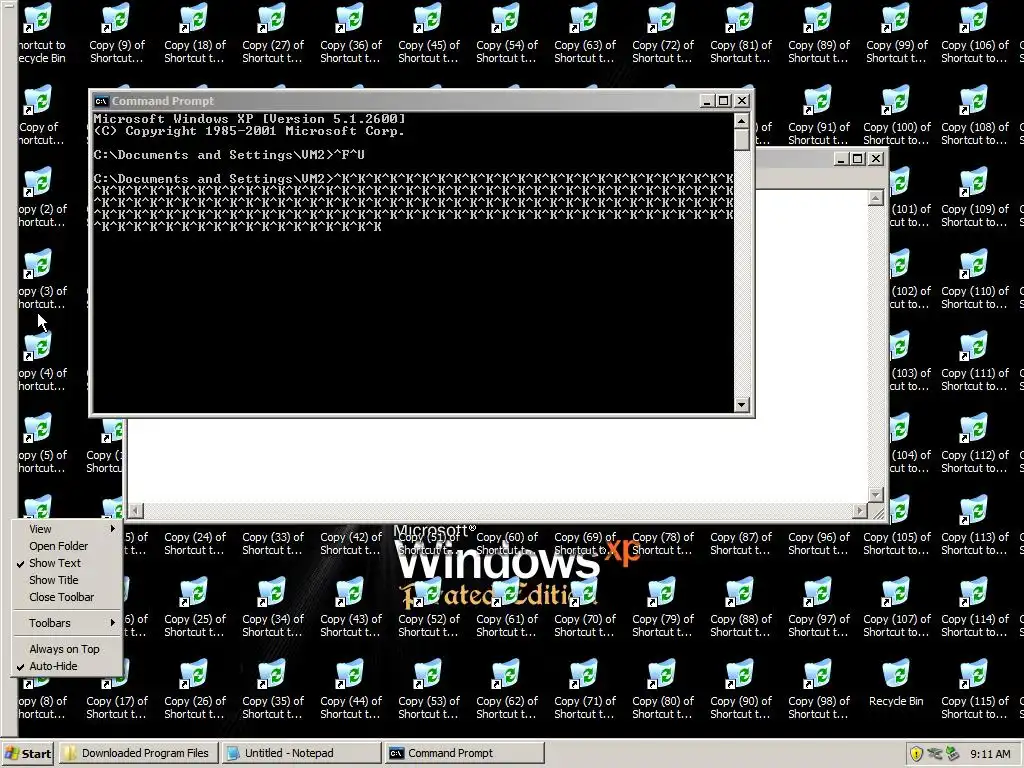Screen dimensions: 1024x768
Task: Select Copy (109) of Shortcut icon
Action: click(974, 197)
